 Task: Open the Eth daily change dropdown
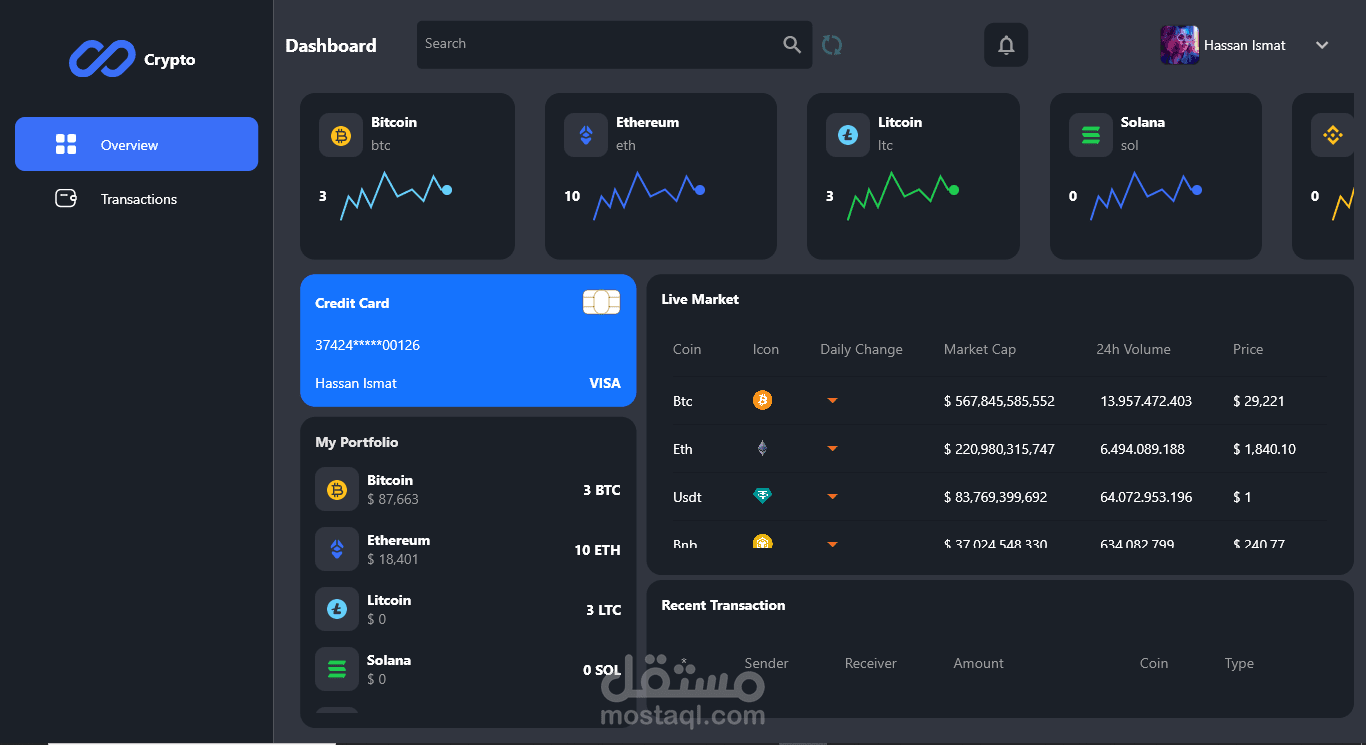tap(832, 448)
